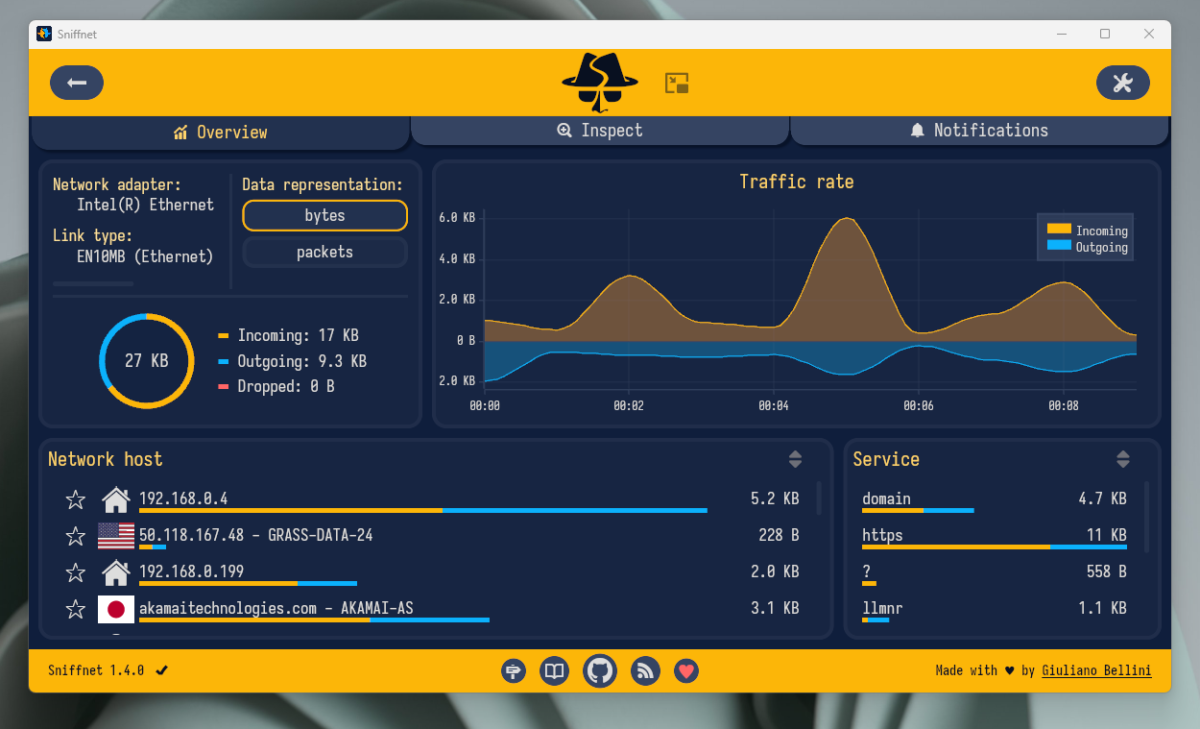Click the Traffic rate chart title
Screen dimensions: 1200x729
coord(796,182)
